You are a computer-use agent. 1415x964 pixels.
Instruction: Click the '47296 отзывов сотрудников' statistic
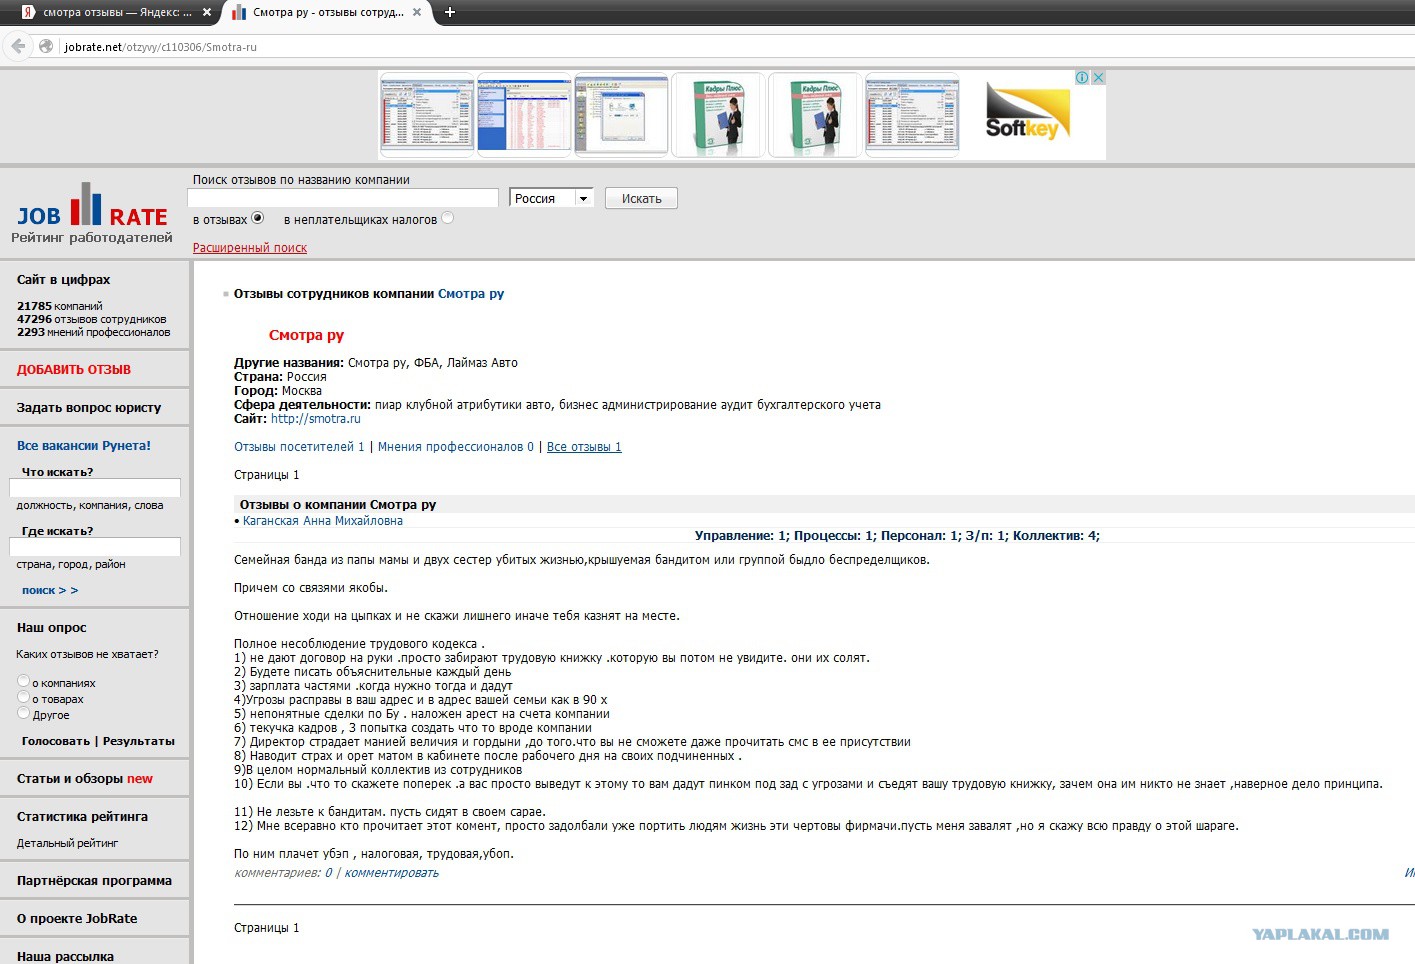92,319
